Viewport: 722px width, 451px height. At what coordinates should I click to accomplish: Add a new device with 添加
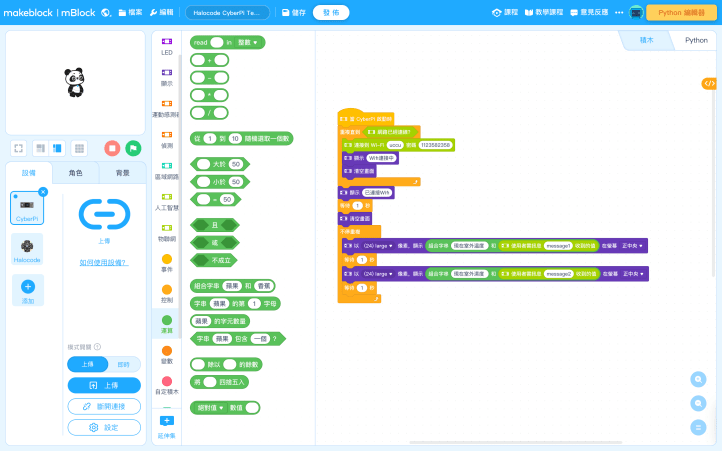click(26, 290)
